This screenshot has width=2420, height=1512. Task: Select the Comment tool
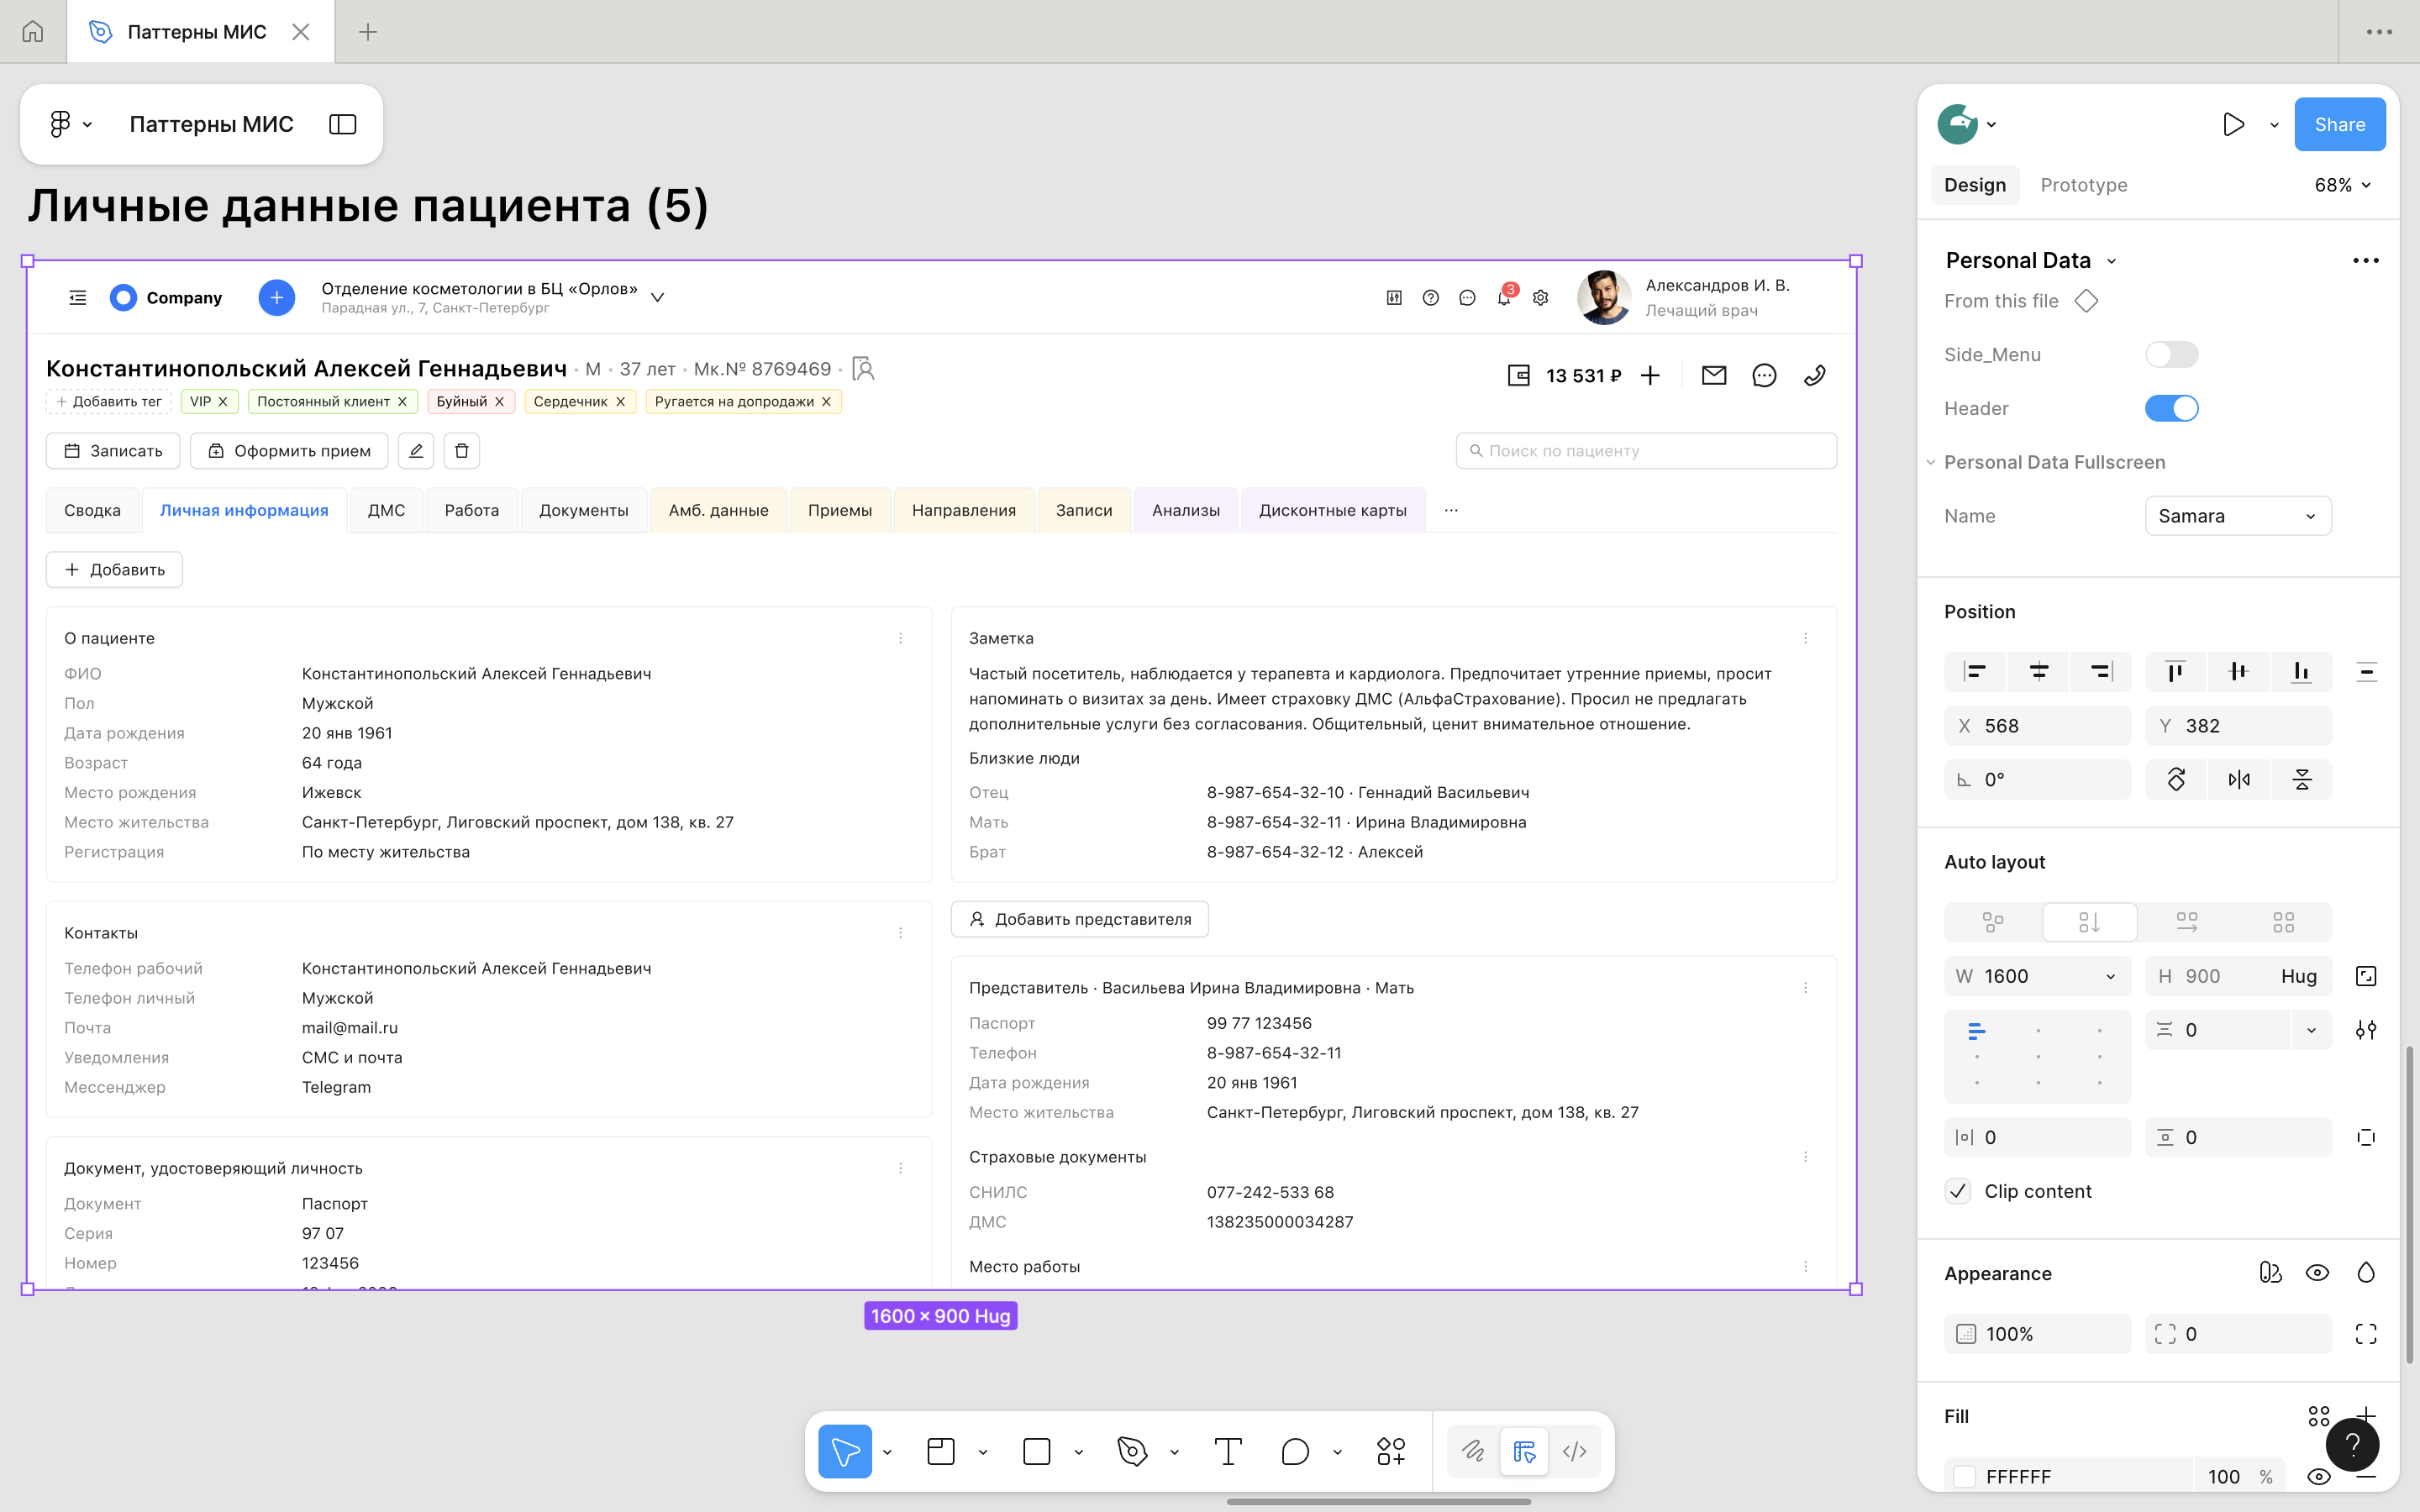pos(1294,1451)
